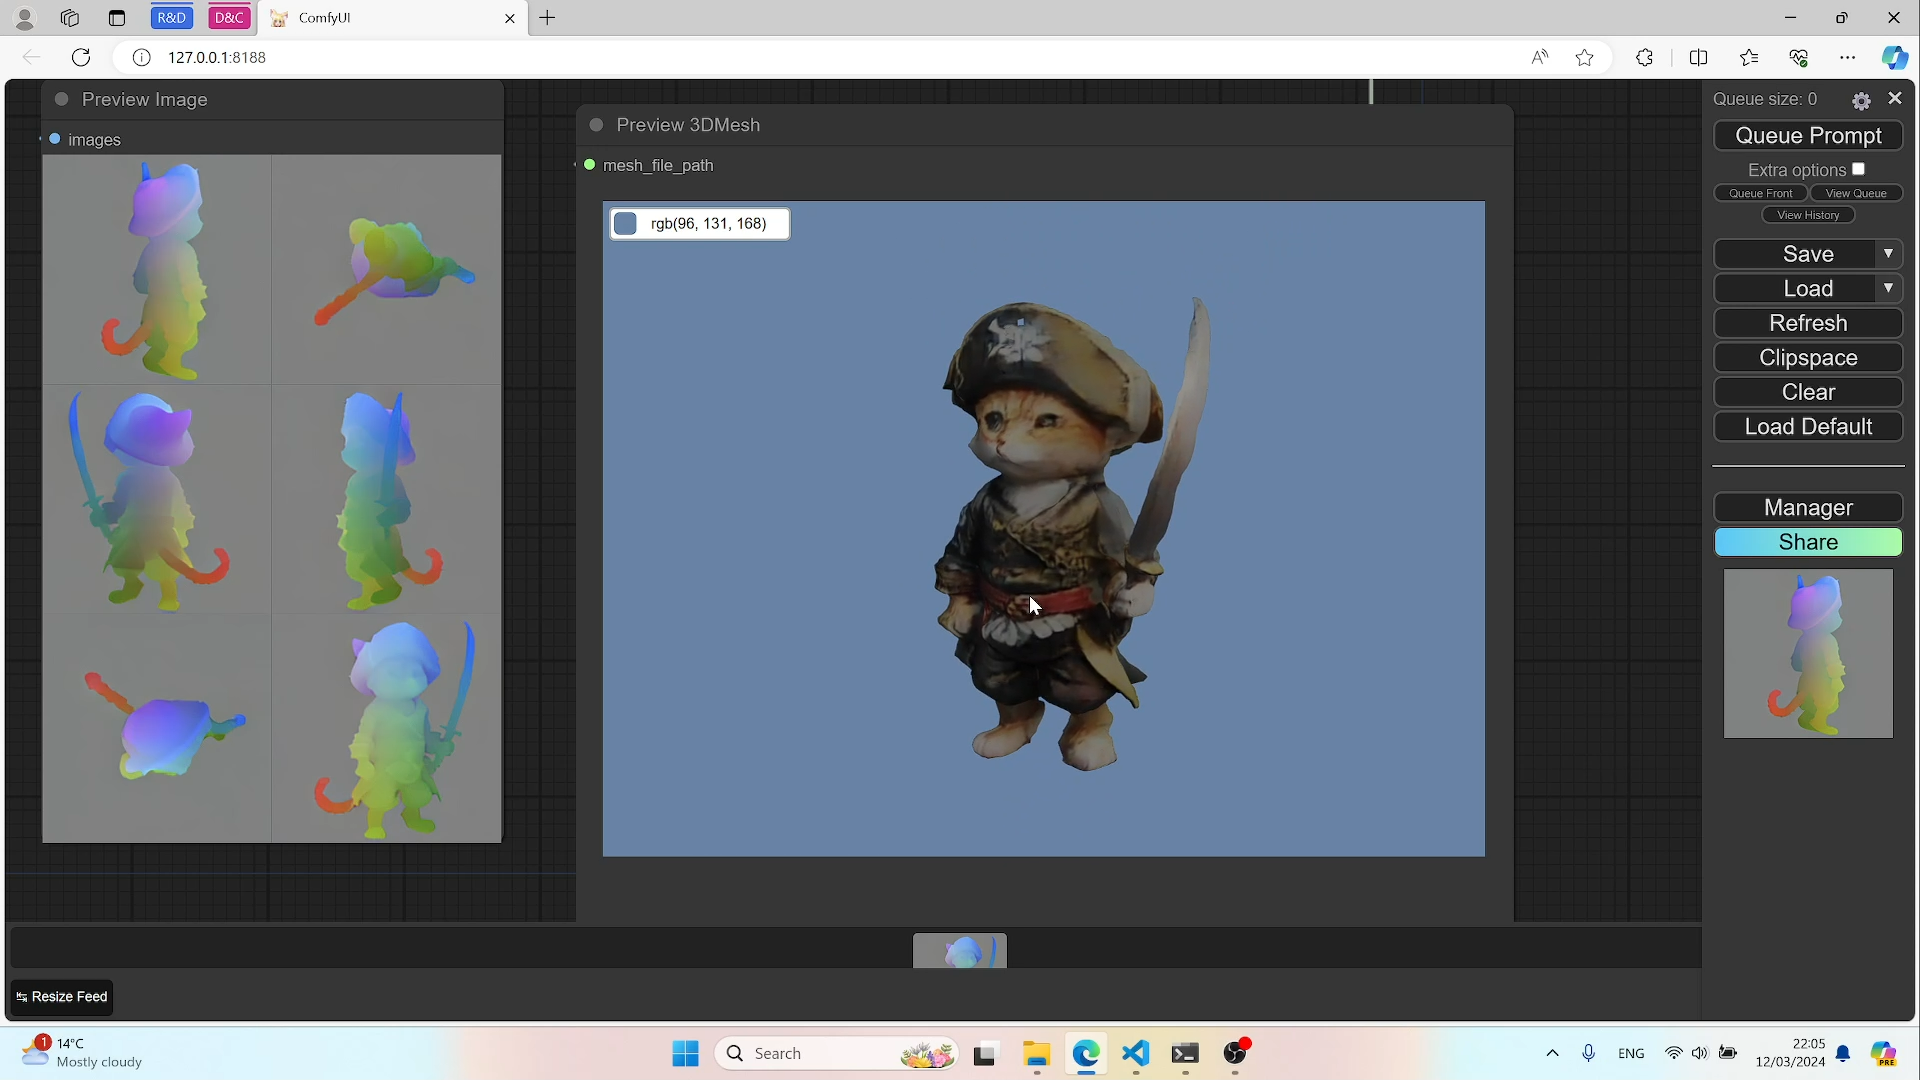Viewport: 1920px width, 1080px height.
Task: Click the address bar showing 127.0.0.1:8188
Action: tap(820, 58)
